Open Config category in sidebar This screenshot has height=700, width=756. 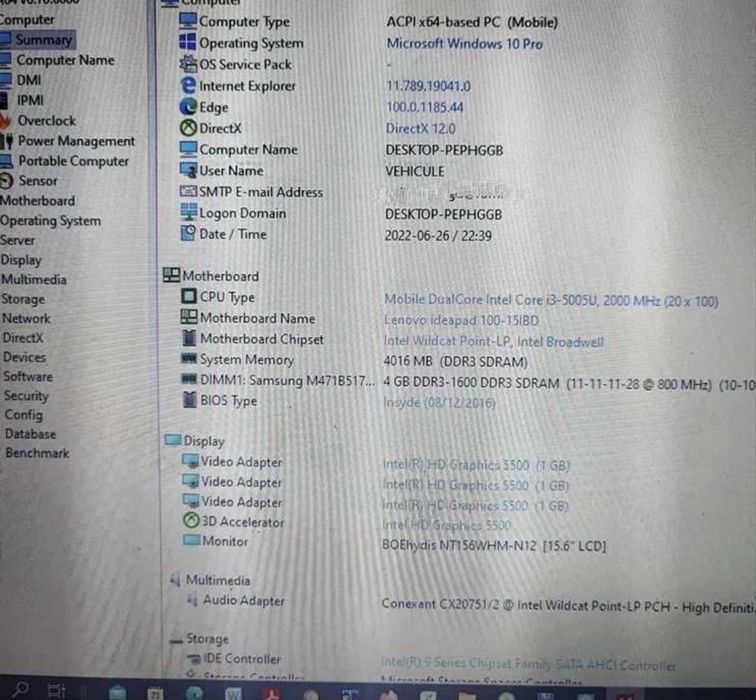tap(24, 415)
